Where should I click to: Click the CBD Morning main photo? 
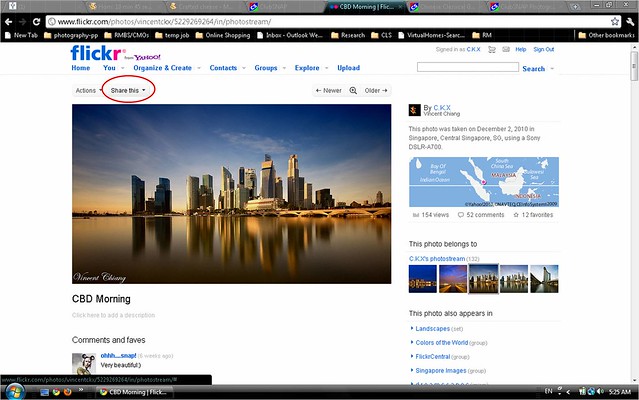(x=231, y=194)
